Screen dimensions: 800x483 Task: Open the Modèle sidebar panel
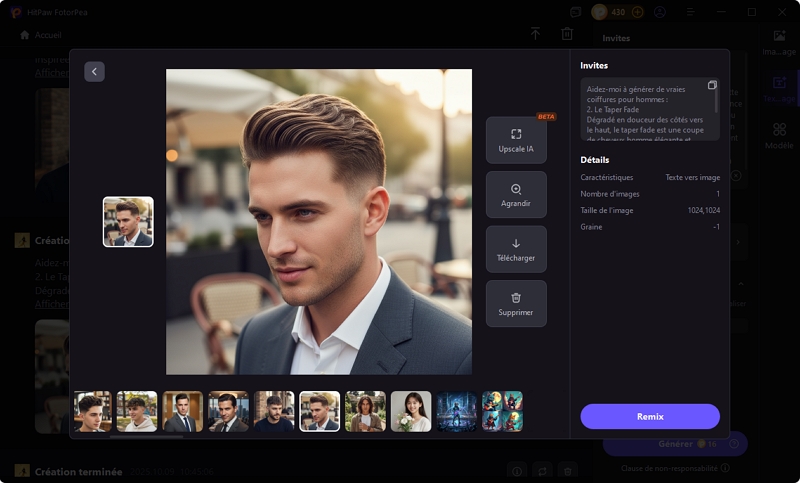[x=779, y=136]
